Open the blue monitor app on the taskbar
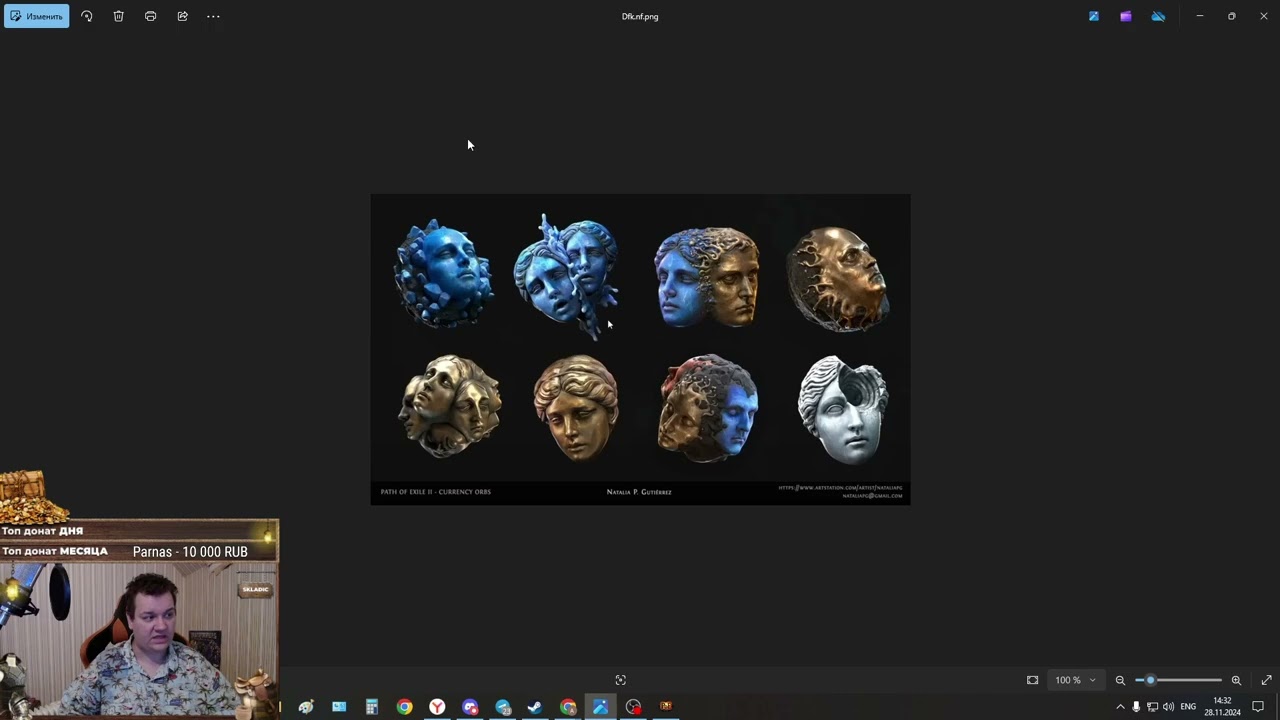Viewport: 1280px width, 720px height. click(x=339, y=707)
